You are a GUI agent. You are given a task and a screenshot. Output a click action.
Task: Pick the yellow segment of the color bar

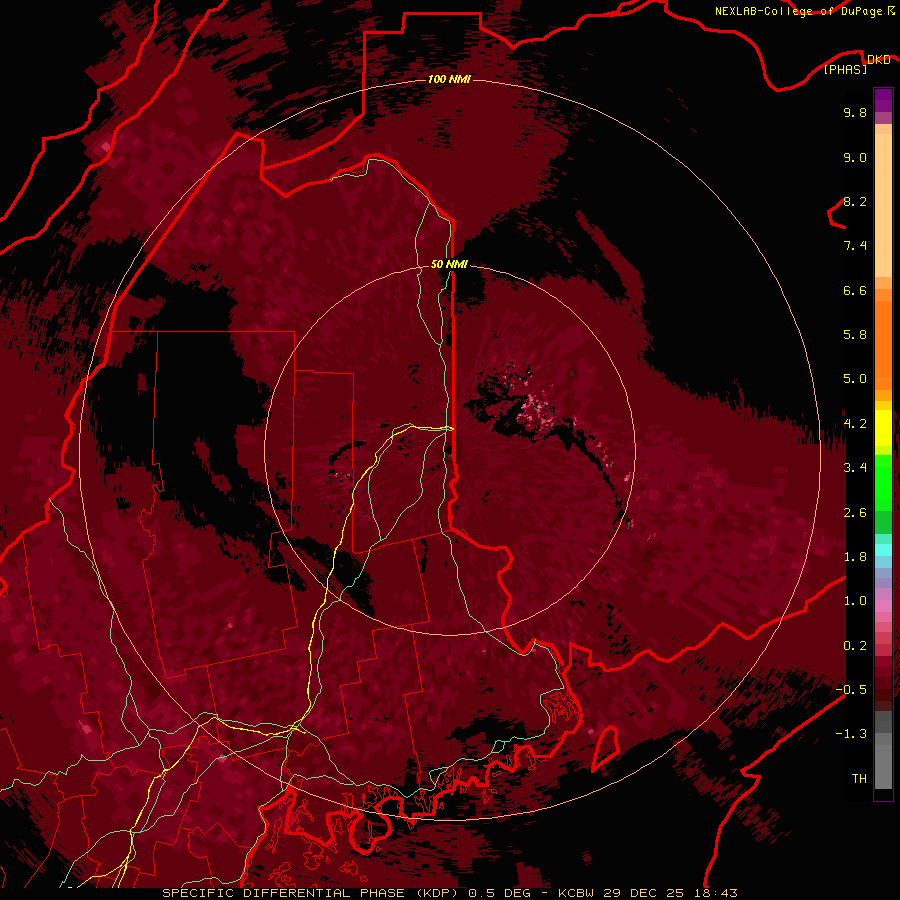click(883, 428)
